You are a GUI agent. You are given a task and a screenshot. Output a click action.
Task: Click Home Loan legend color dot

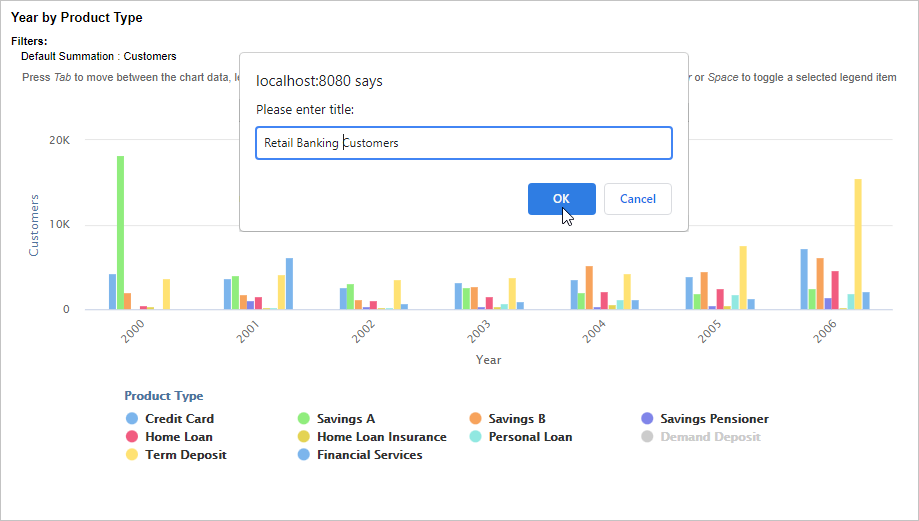click(131, 437)
